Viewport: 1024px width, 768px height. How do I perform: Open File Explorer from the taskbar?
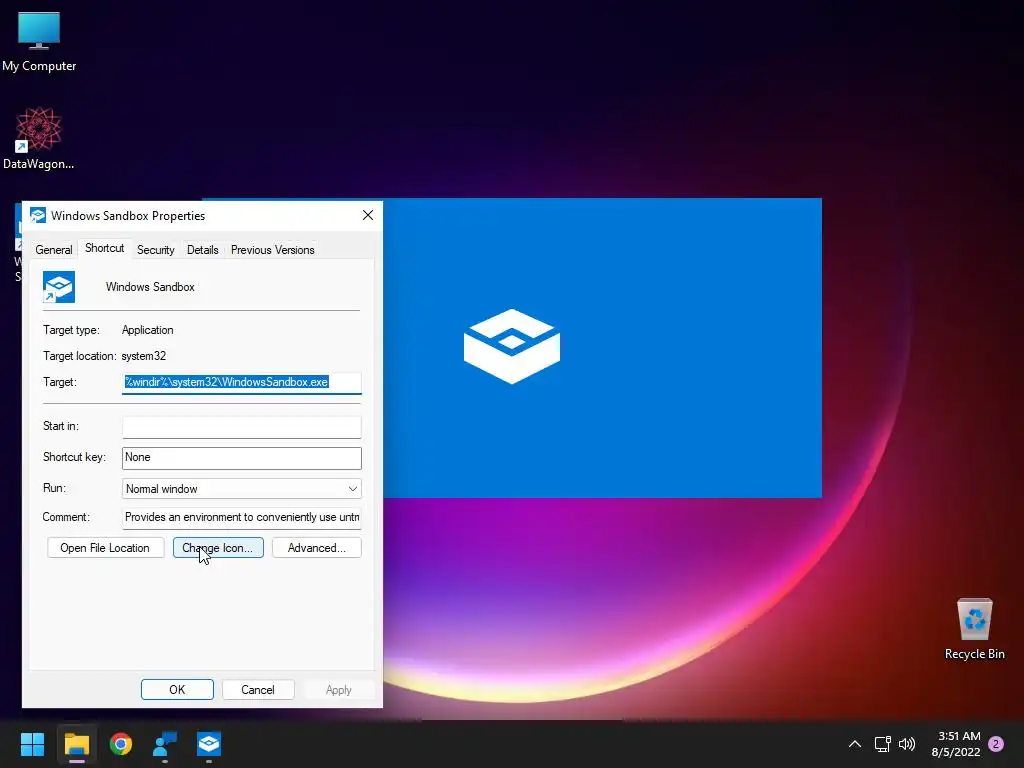click(76, 744)
